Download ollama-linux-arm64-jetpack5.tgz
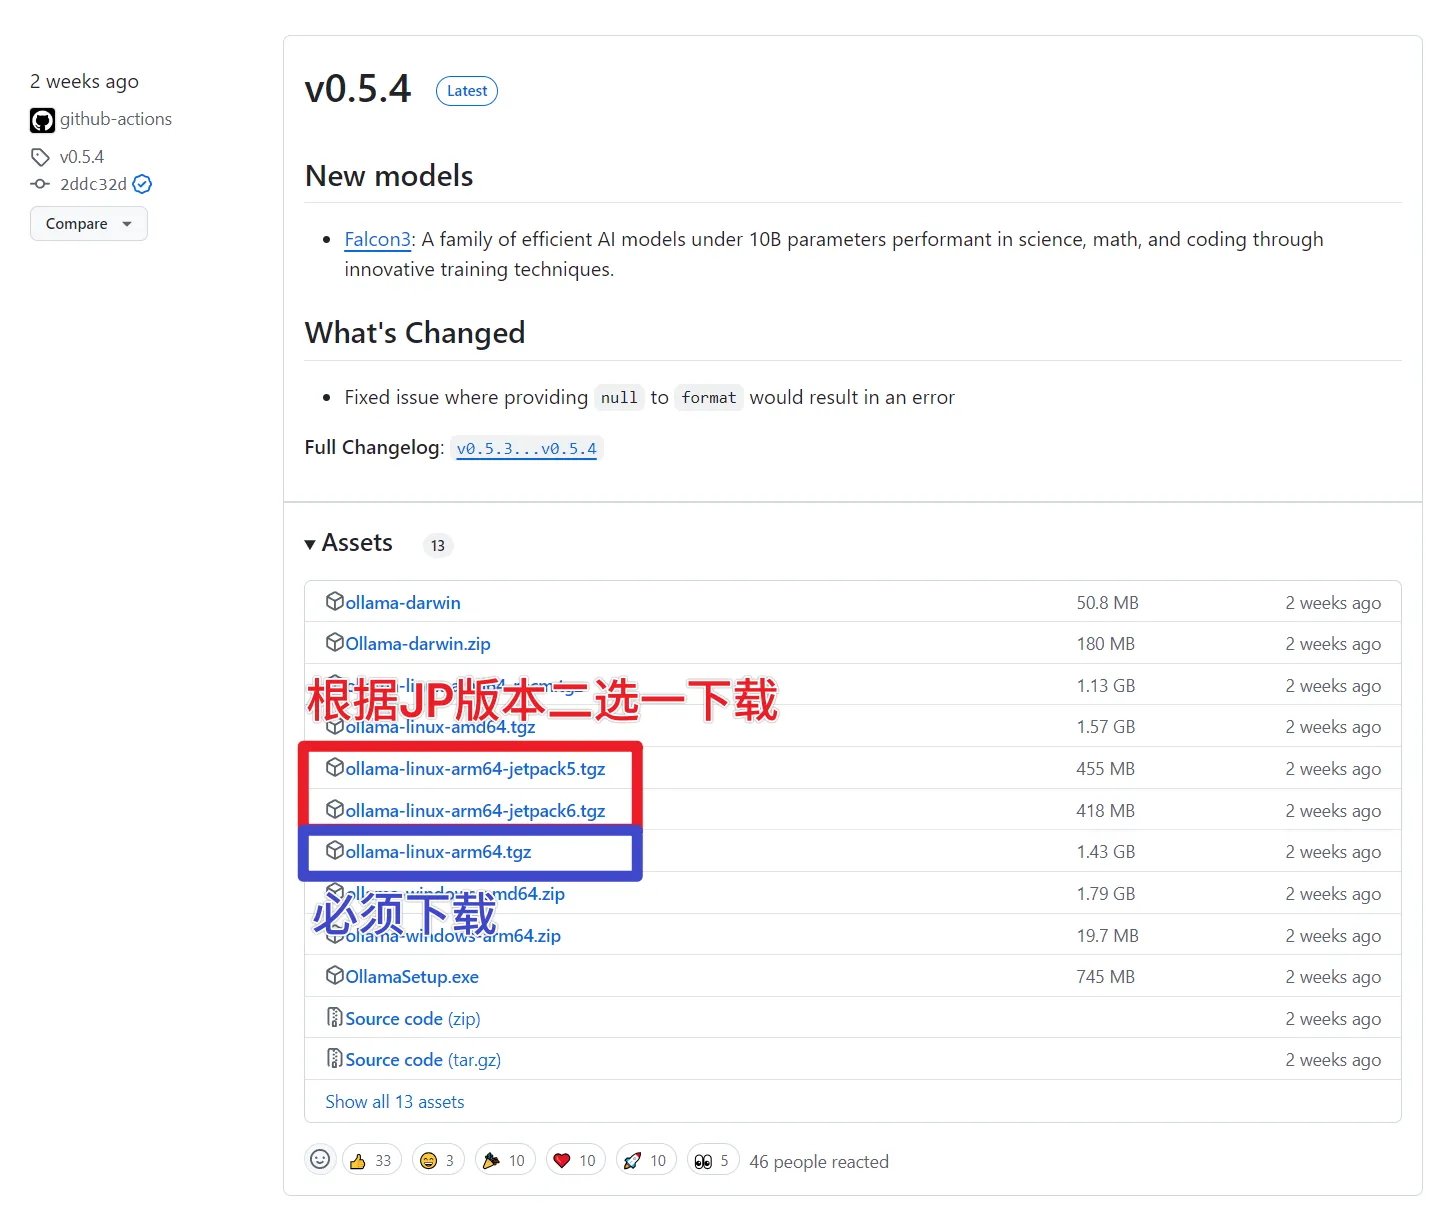This screenshot has width=1445, height=1222. point(475,769)
